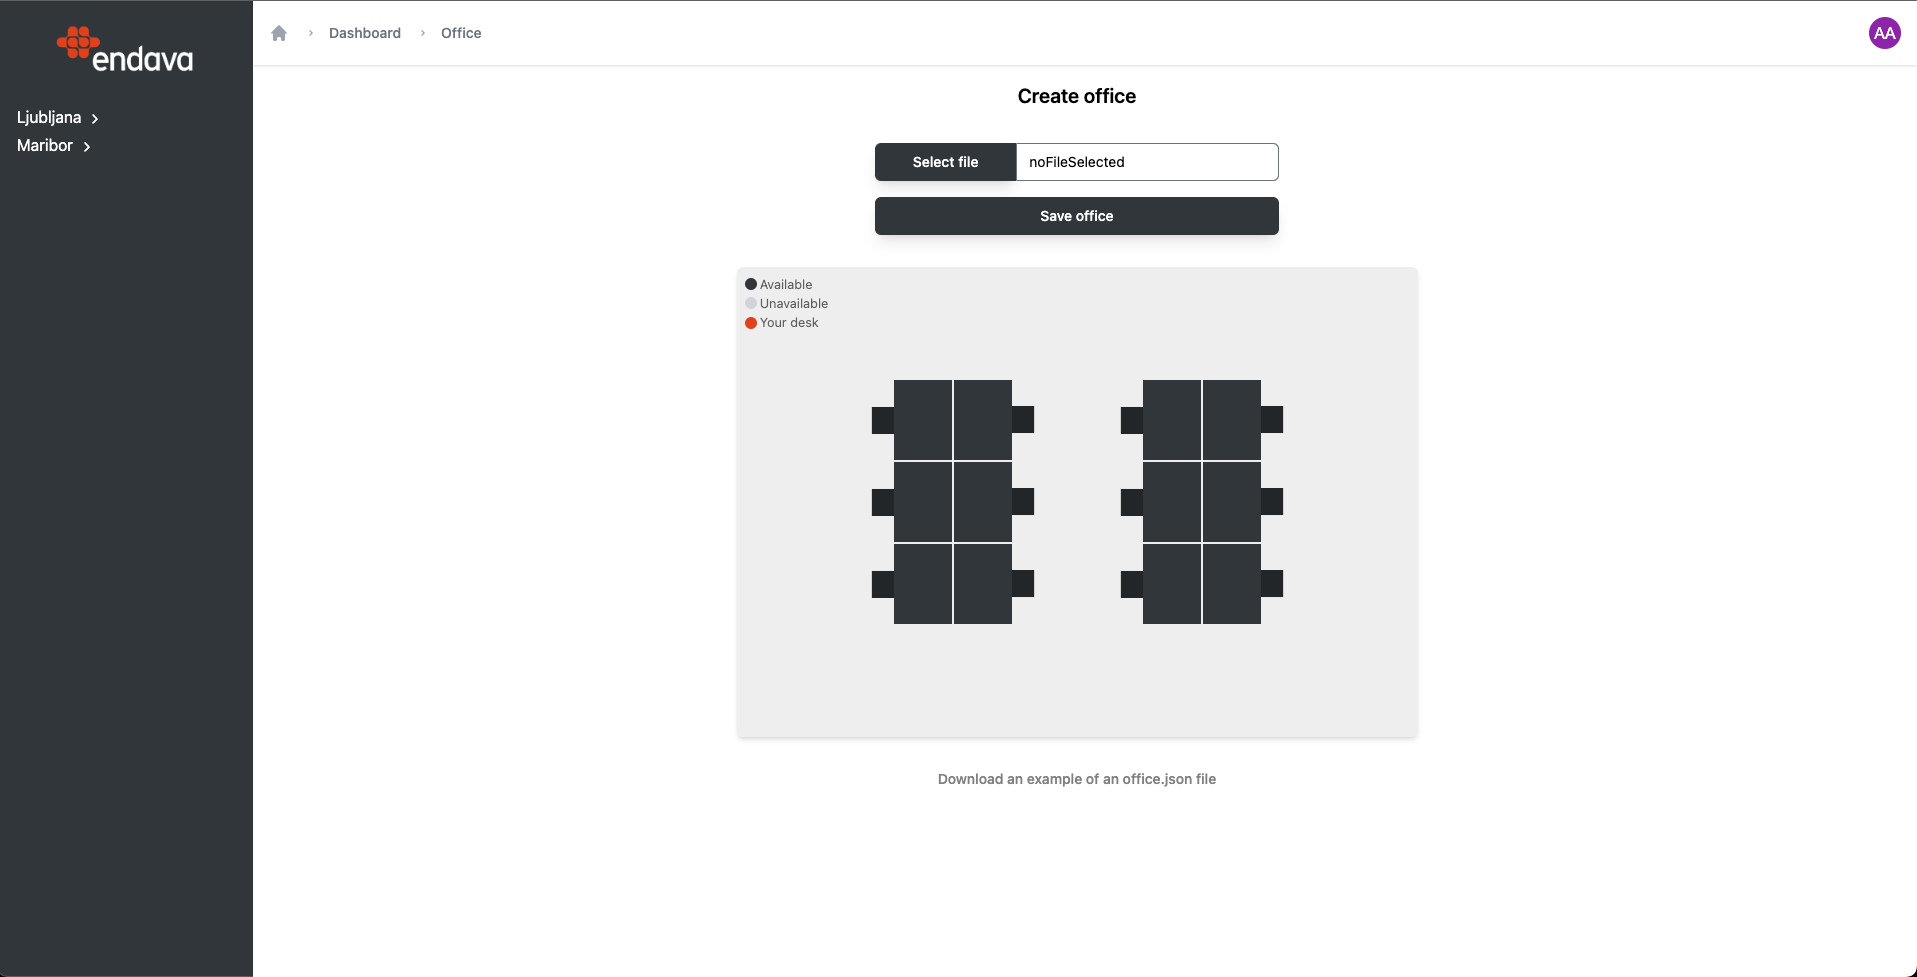Open Dashboard breadcrumb

tap(365, 33)
